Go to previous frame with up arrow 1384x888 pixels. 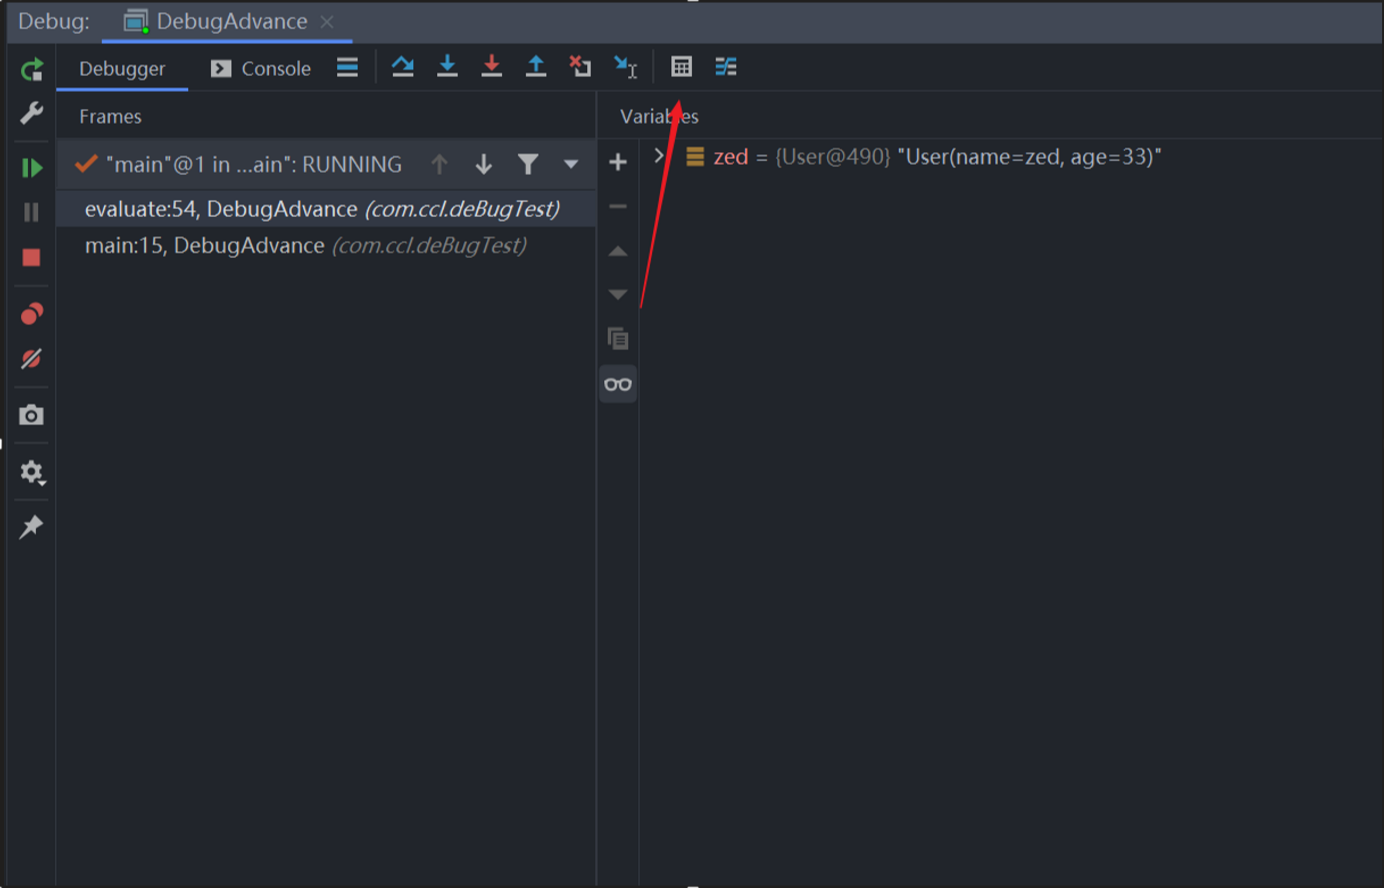pyautogui.click(x=439, y=164)
